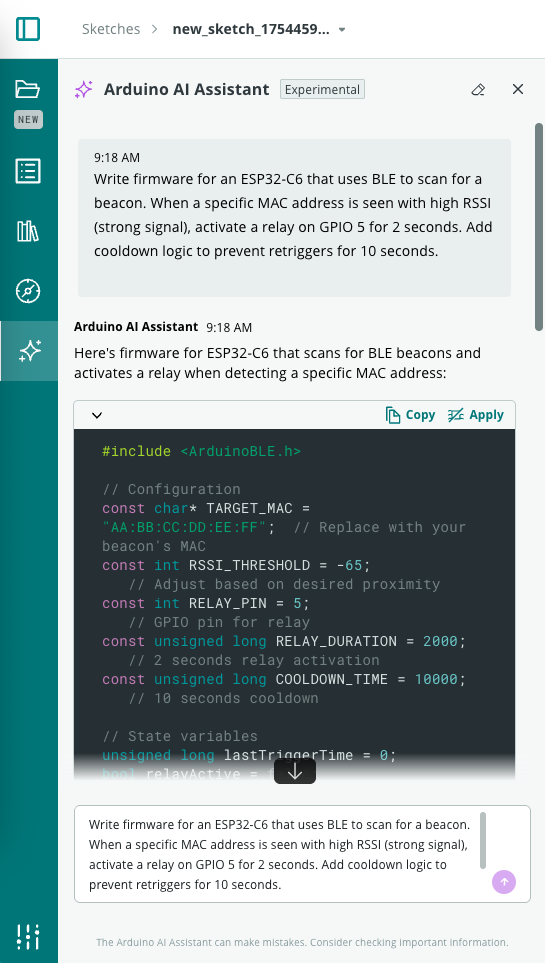Click the prompt input scrollbar
The width and height of the screenshot is (545, 963).
pos(483,840)
